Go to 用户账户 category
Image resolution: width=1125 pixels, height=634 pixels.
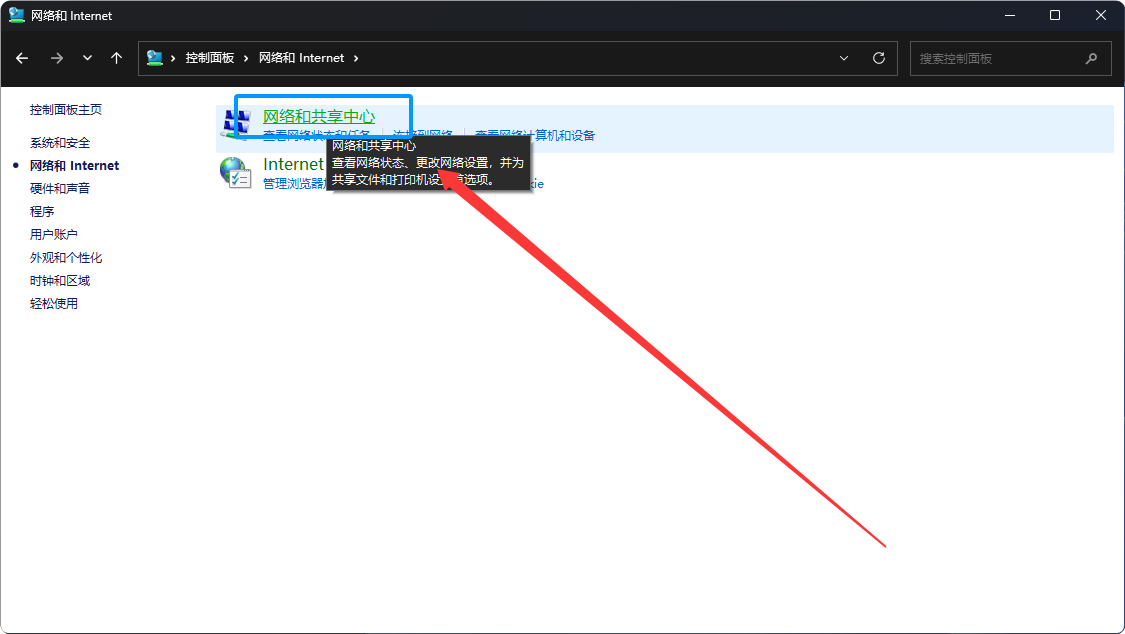54,235
